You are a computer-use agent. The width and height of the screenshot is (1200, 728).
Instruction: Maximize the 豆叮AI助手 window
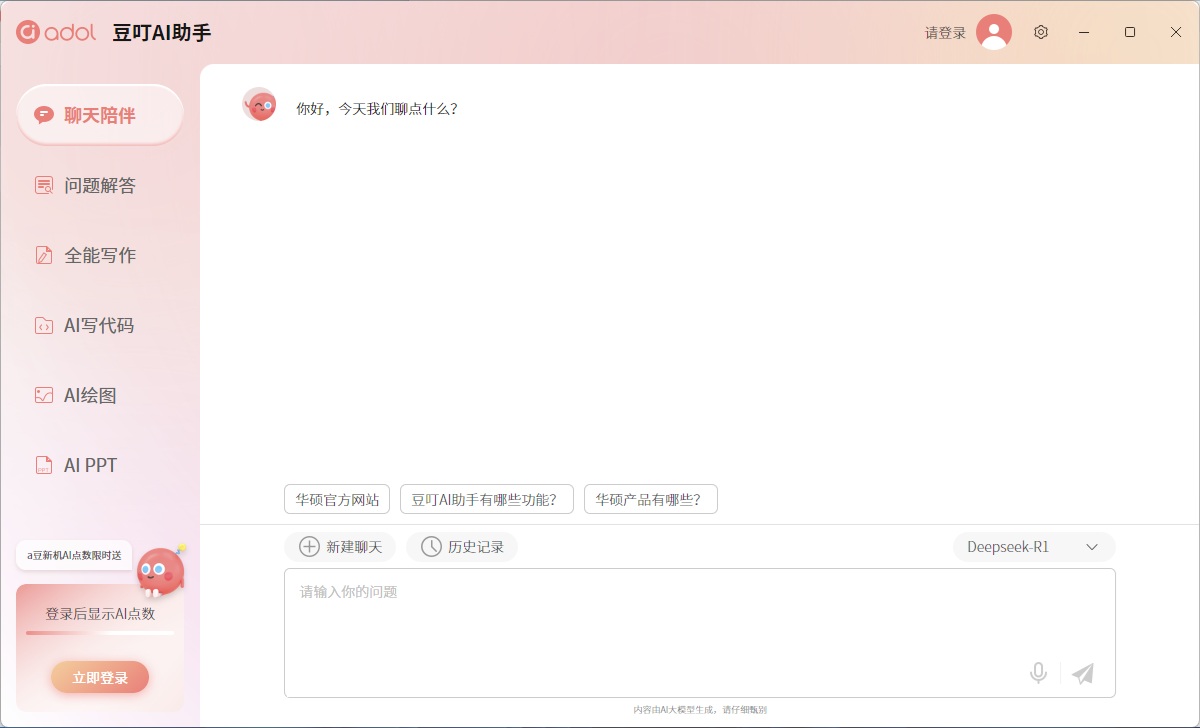[1130, 32]
